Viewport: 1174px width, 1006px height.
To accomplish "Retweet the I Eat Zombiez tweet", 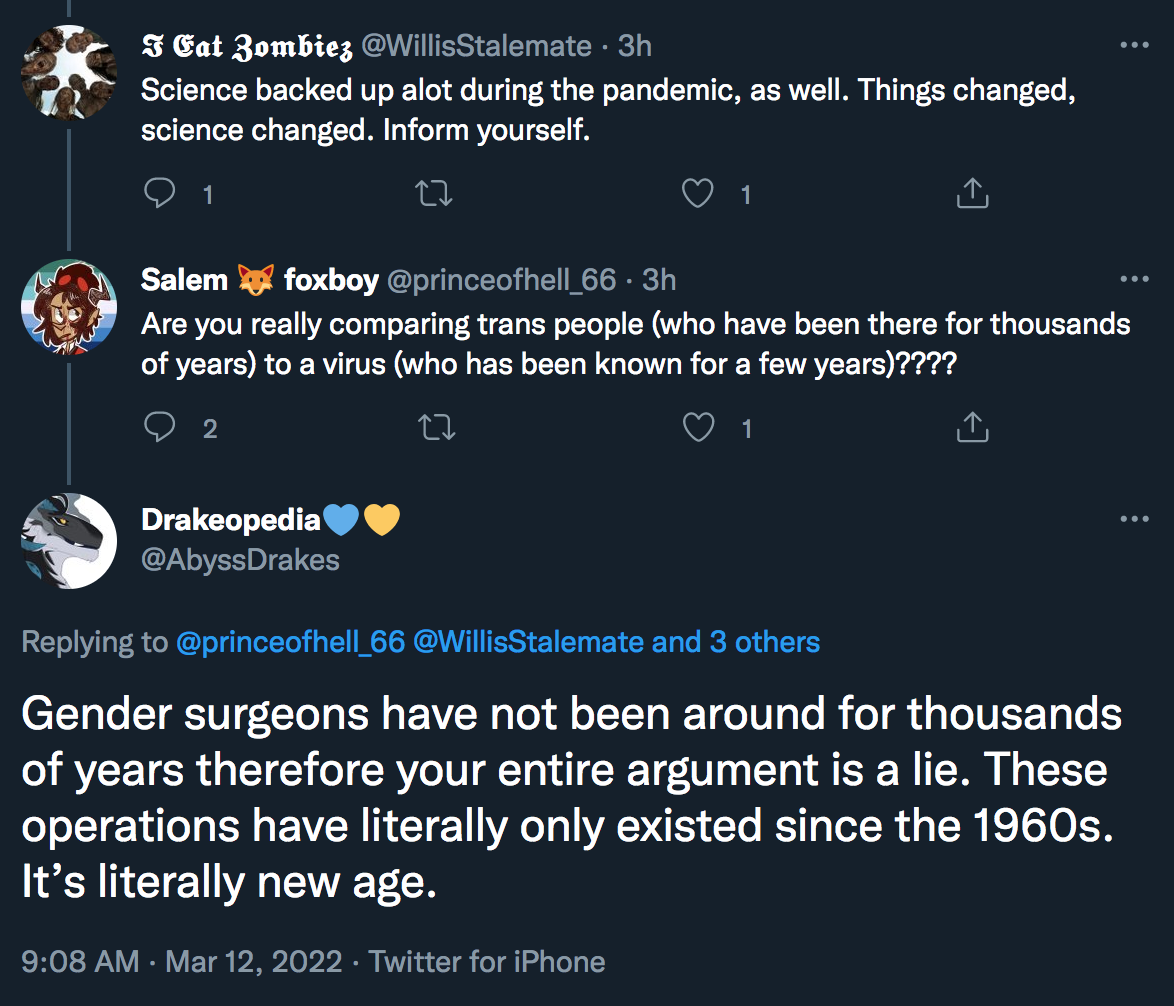I will [434, 194].
